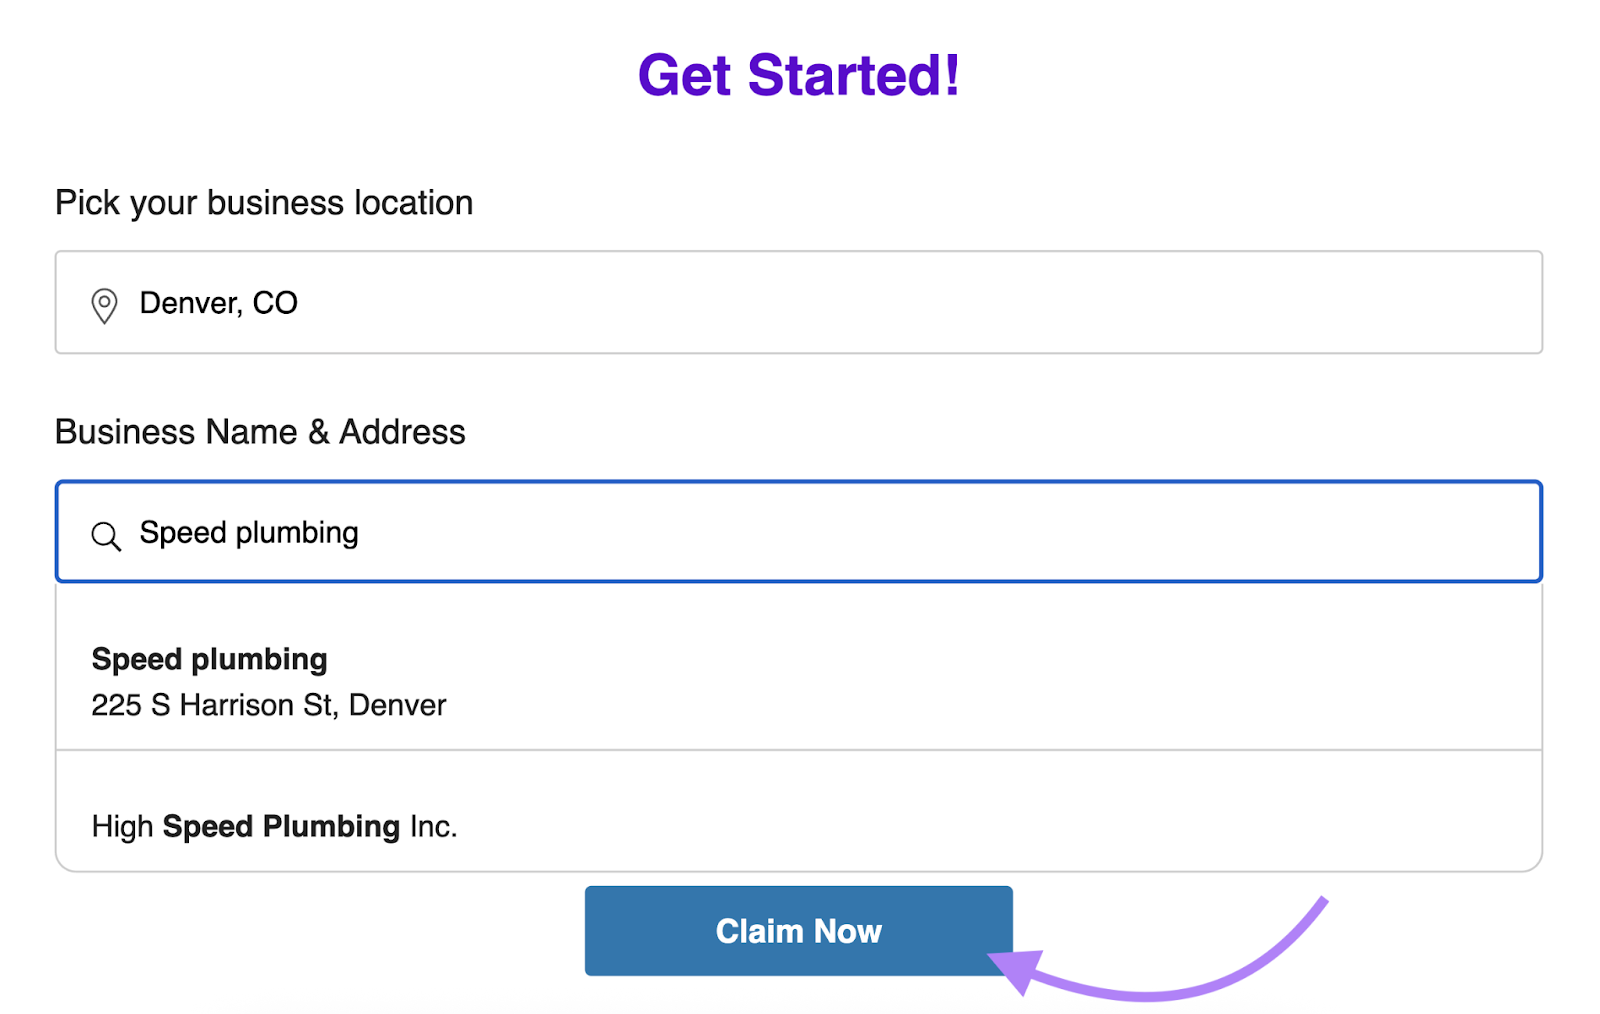This screenshot has width=1600, height=1014.
Task: Click the Pick your business location label
Action: point(263,202)
